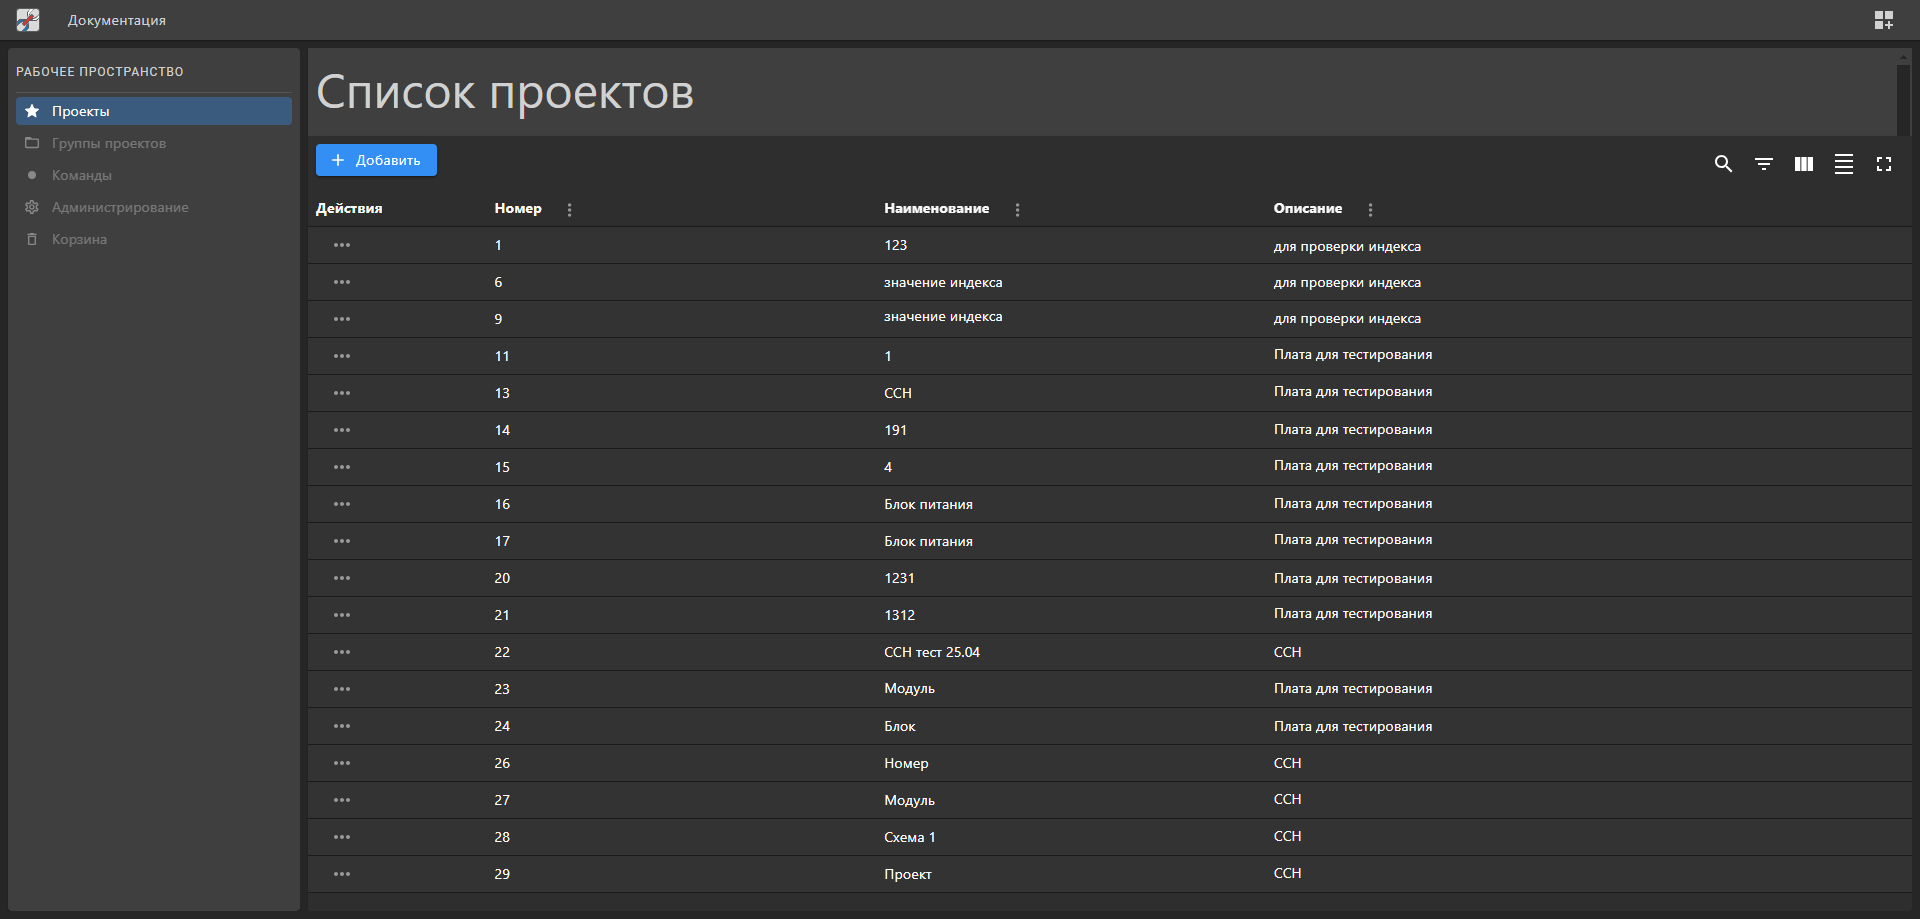1920x919 pixels.
Task: Open Описание column options menu
Action: point(1371,210)
